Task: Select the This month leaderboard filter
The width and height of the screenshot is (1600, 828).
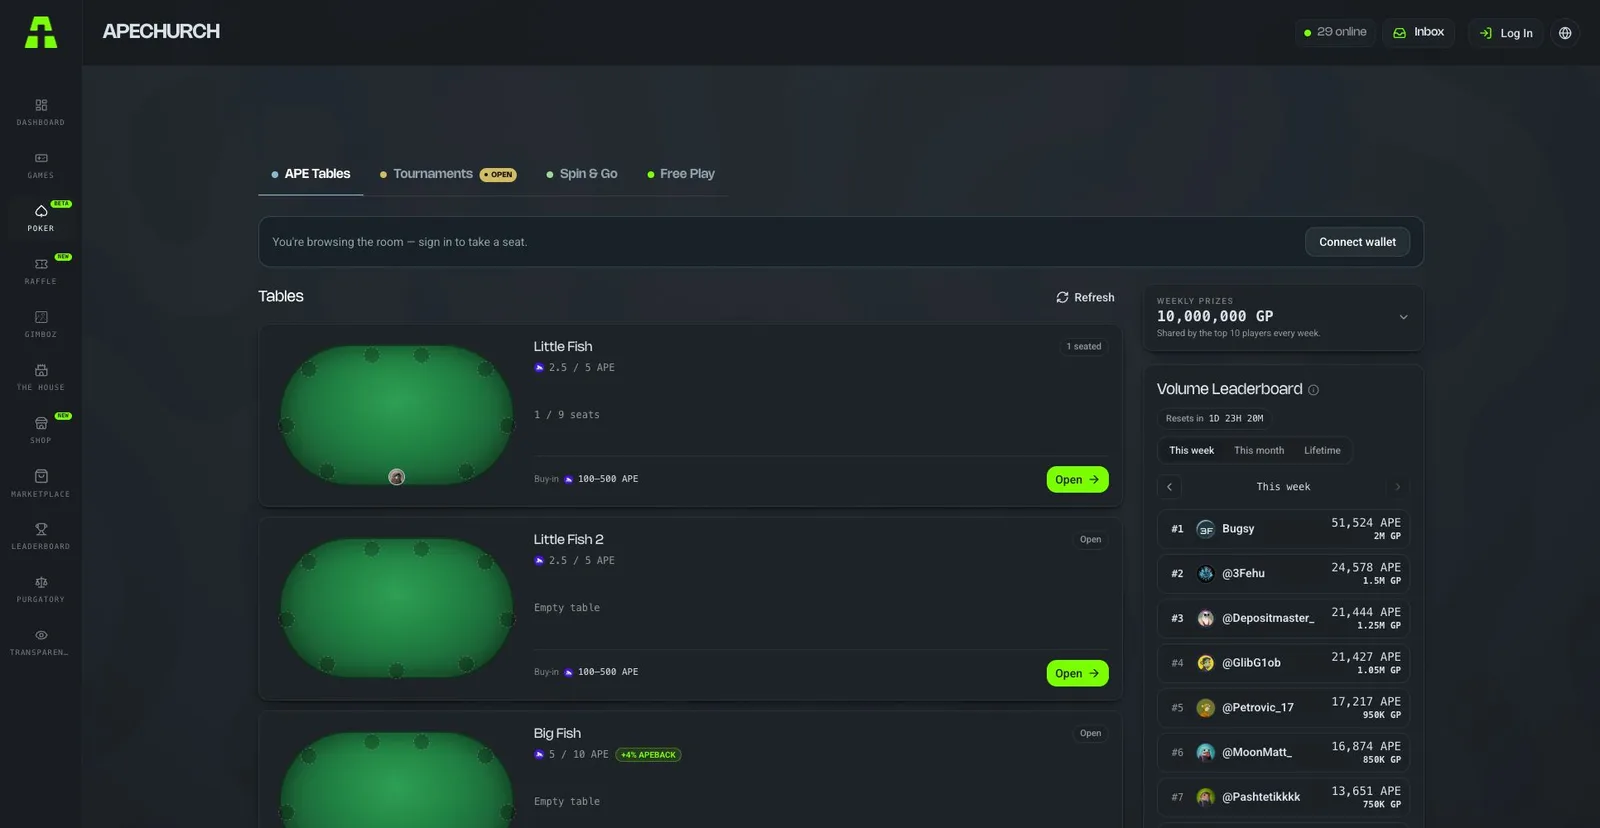Action: [x=1259, y=451]
